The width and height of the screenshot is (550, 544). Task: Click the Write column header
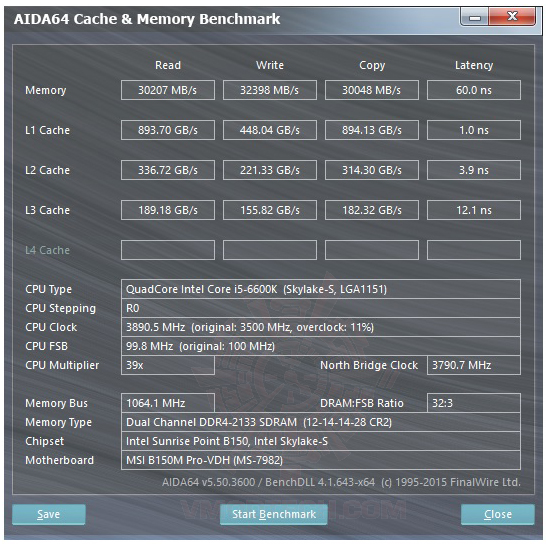click(x=270, y=65)
